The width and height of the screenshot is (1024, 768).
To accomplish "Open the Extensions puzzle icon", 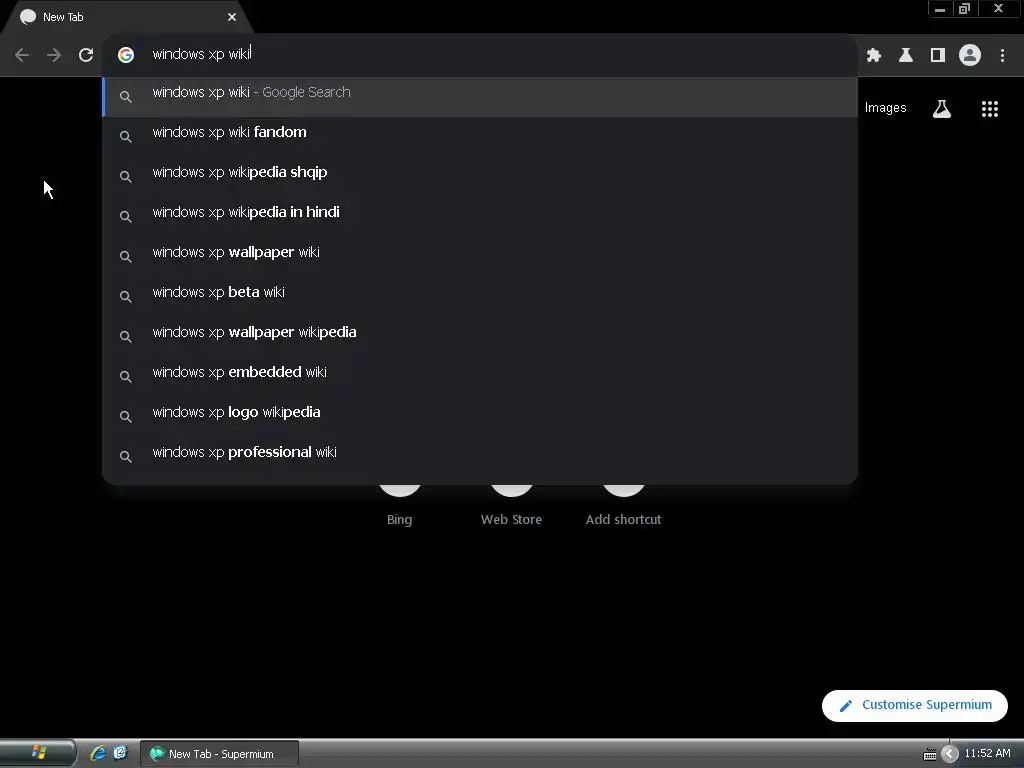I will coord(874,55).
